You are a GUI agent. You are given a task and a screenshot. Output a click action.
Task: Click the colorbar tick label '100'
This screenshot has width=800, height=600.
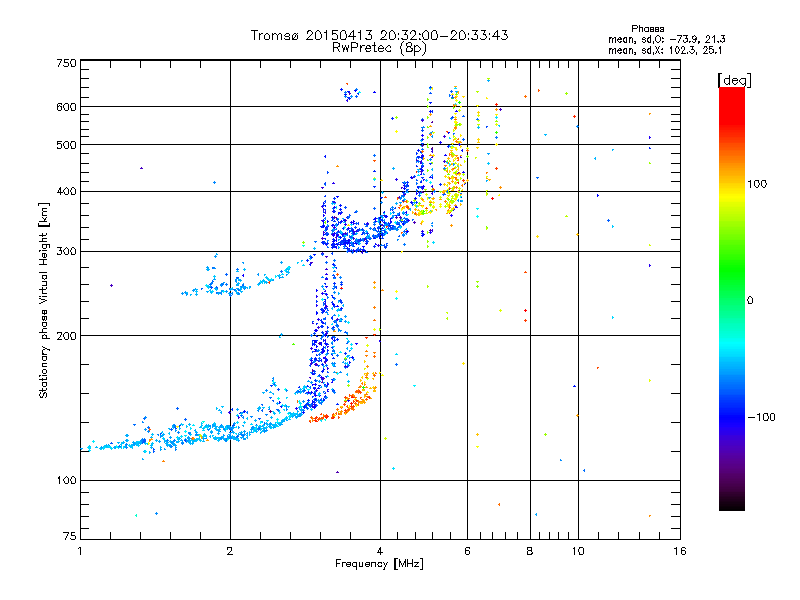[x=757, y=184]
